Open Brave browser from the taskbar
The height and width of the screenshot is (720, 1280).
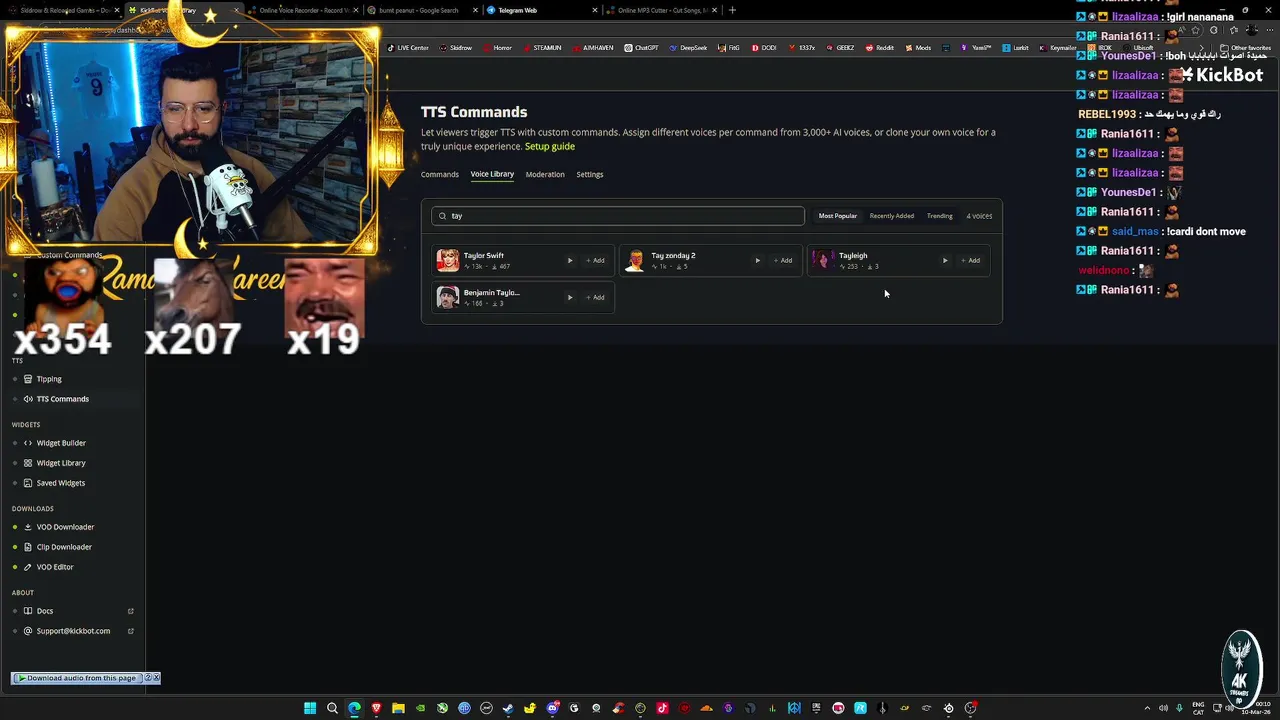coord(376,708)
